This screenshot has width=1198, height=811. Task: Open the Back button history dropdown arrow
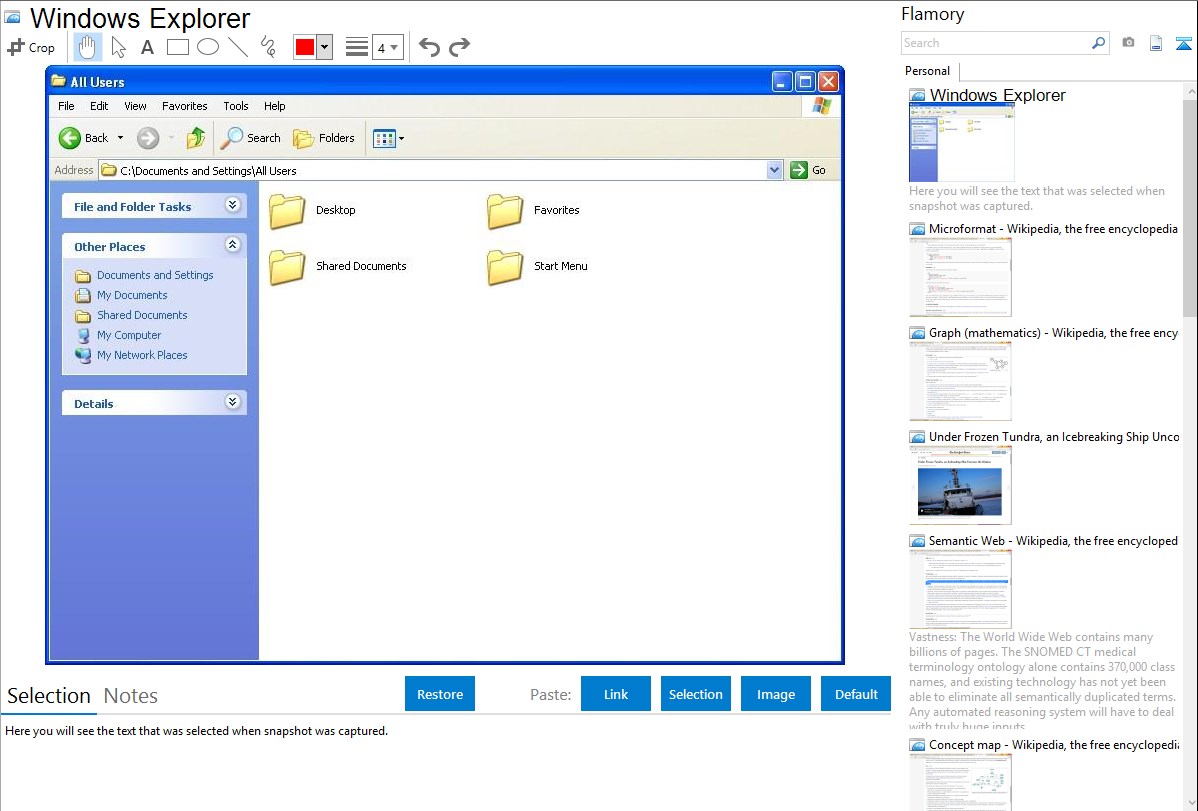click(120, 138)
